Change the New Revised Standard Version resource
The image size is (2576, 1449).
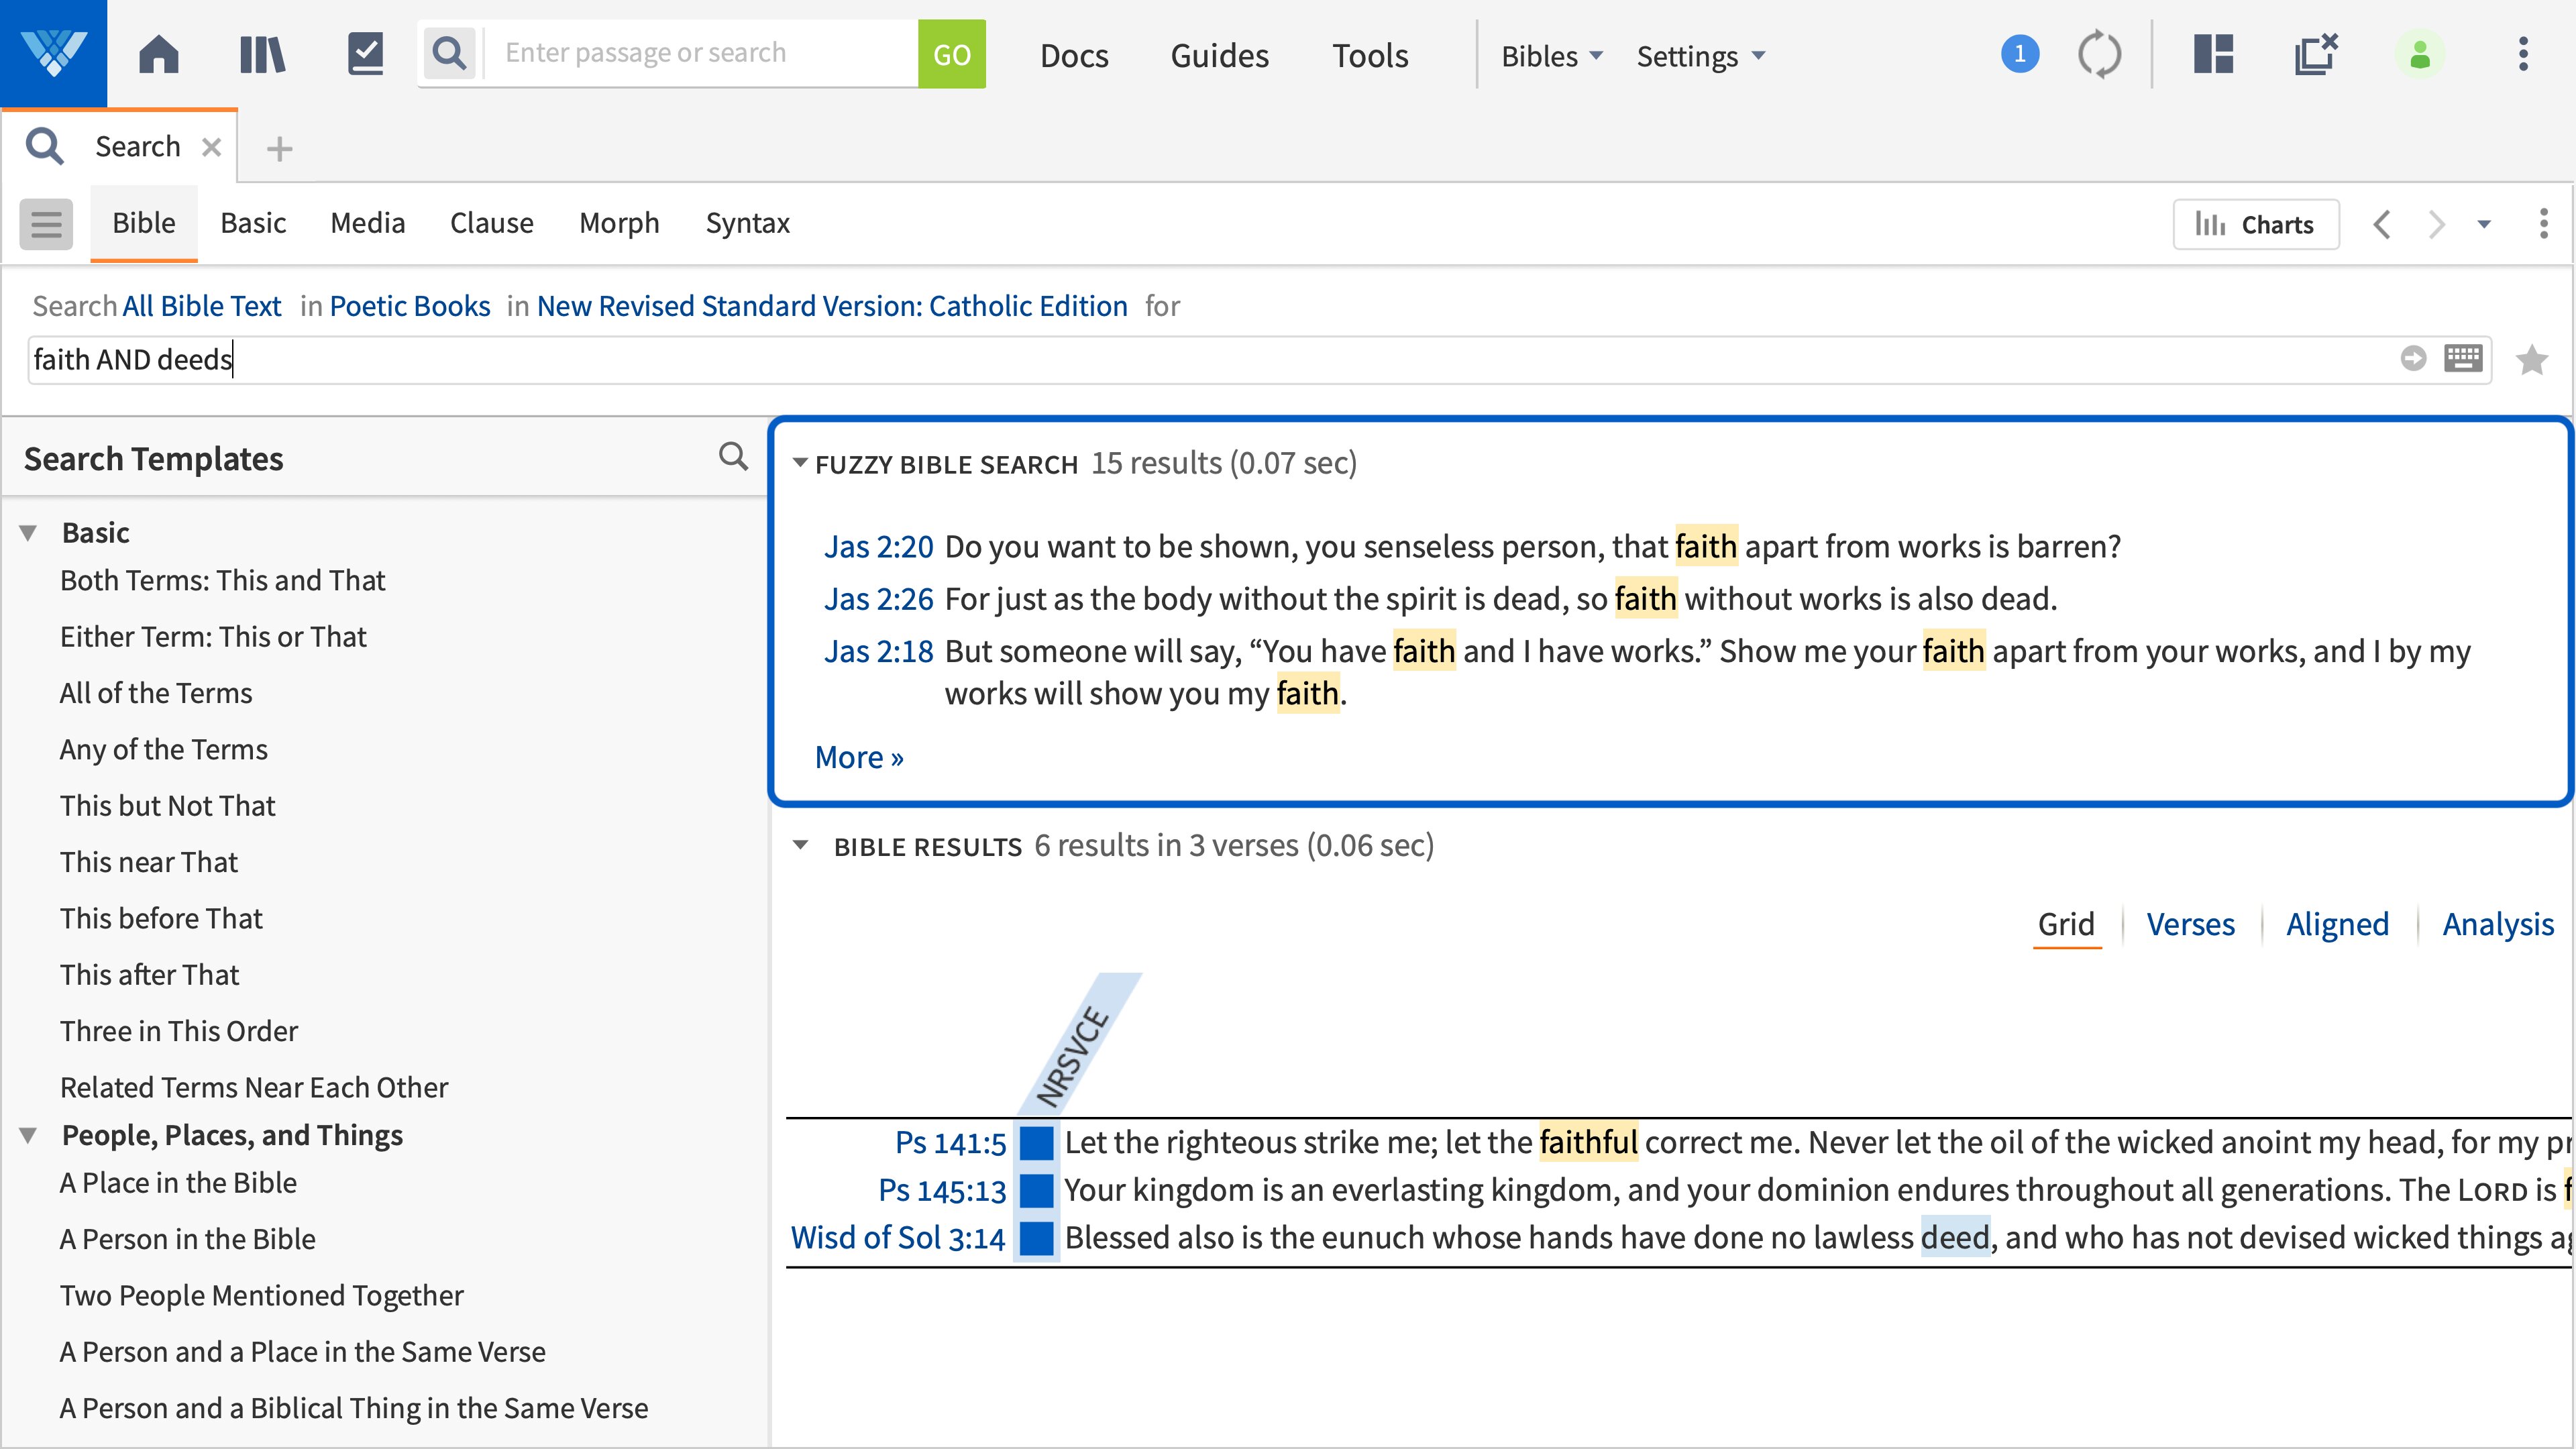coord(832,306)
